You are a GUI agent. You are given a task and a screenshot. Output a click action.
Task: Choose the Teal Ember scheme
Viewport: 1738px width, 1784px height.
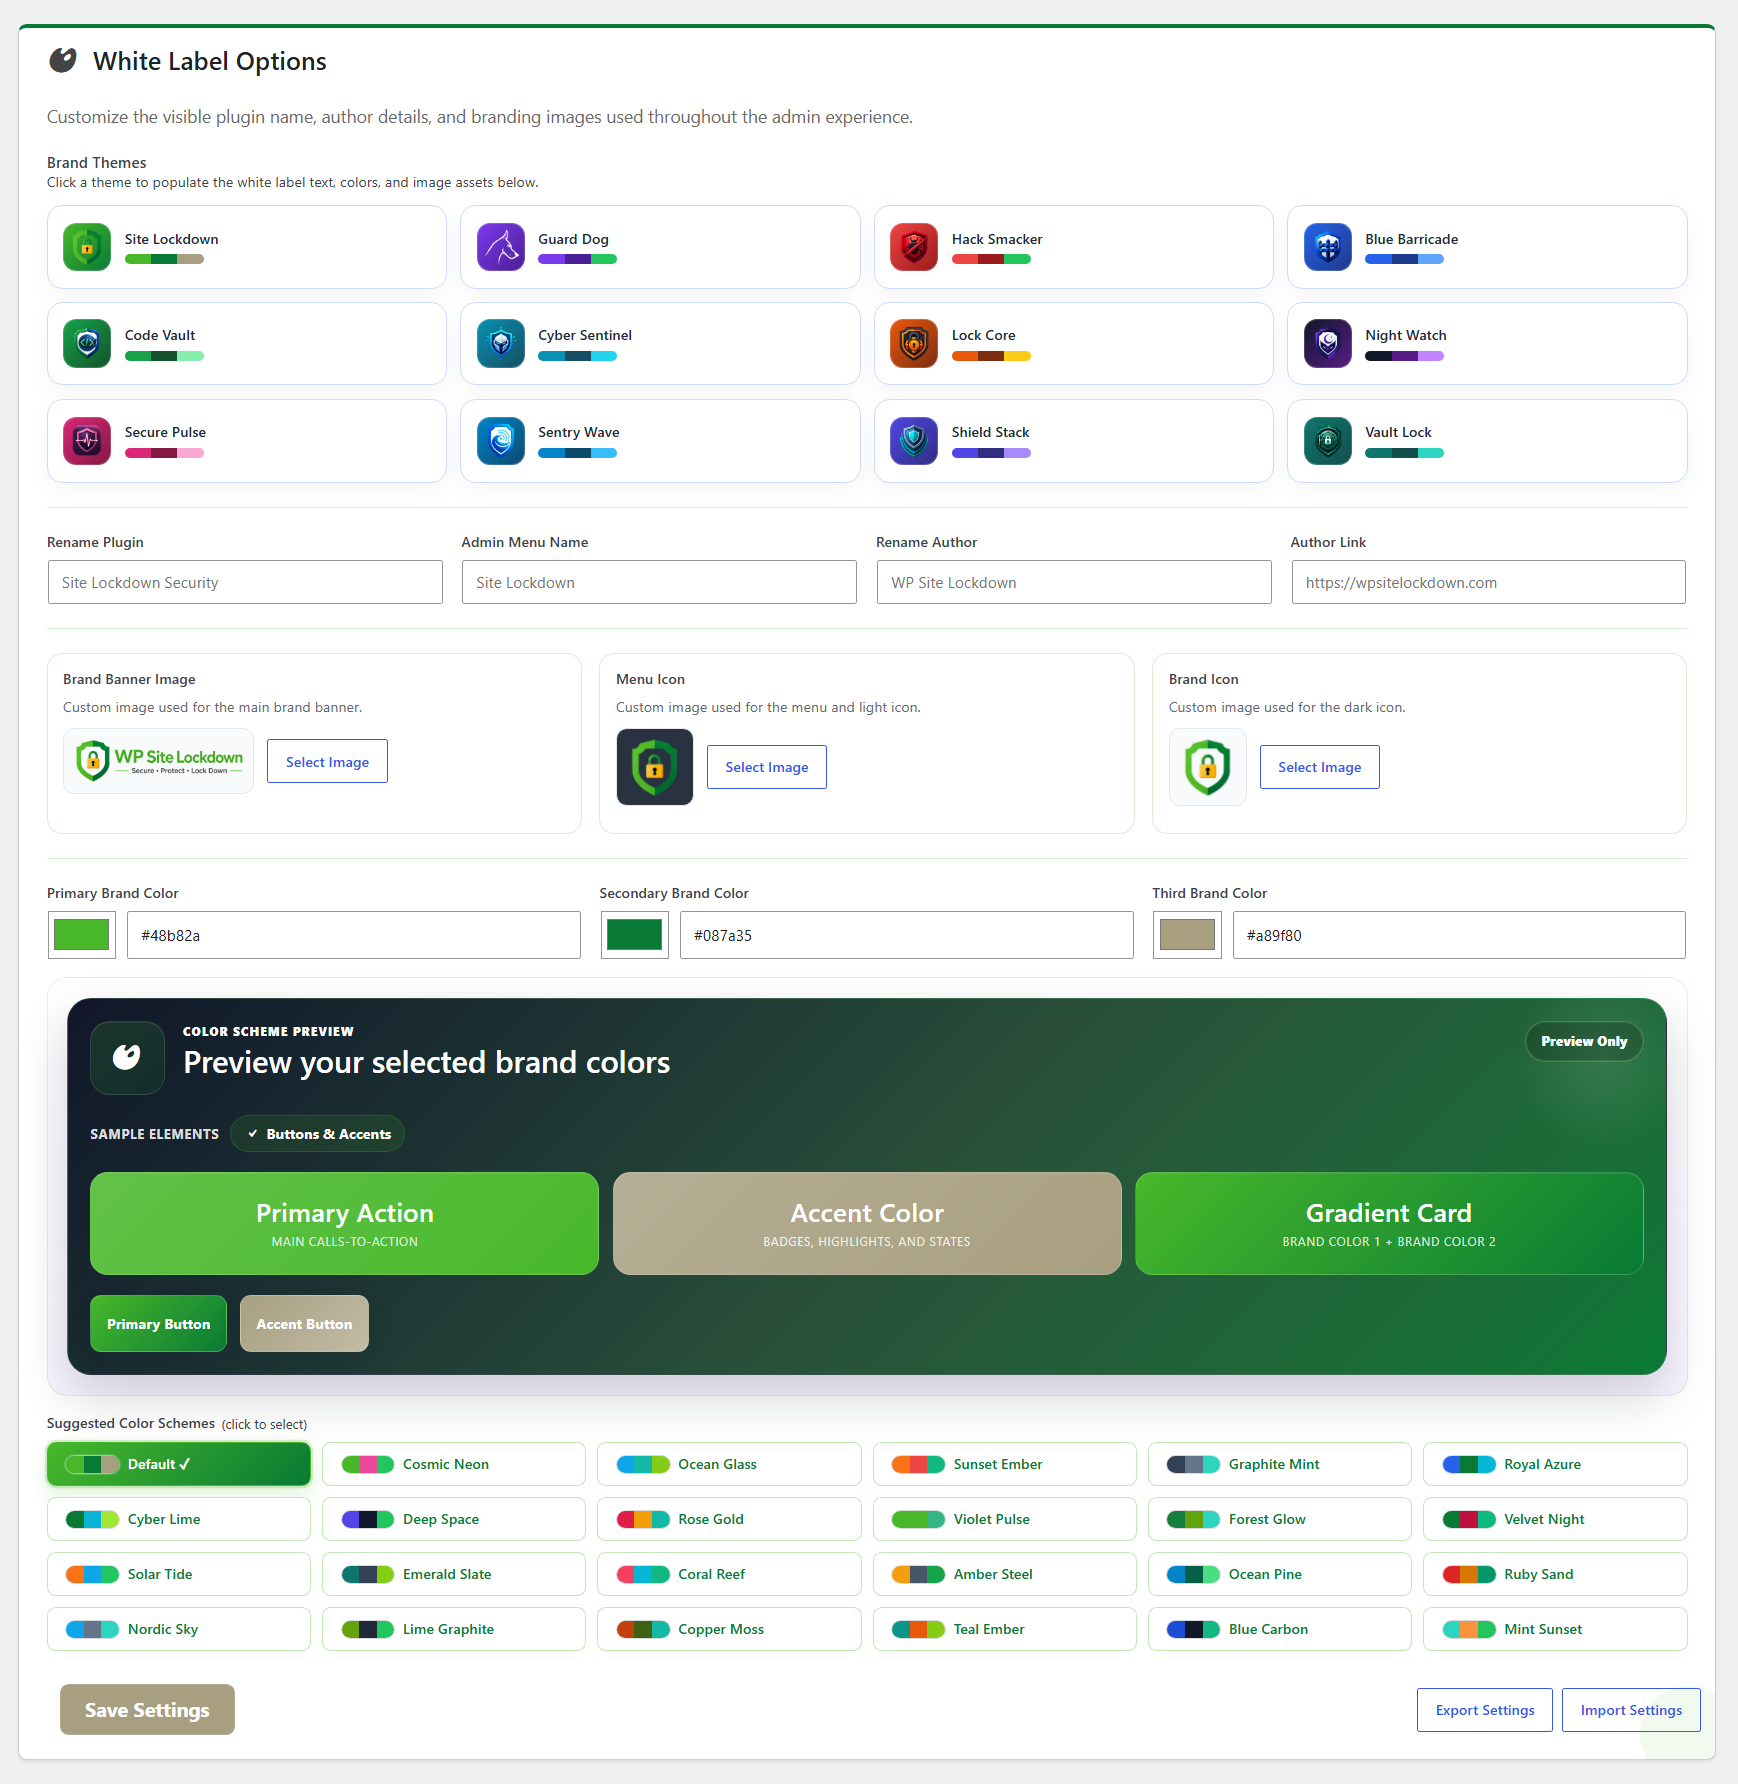point(1005,1629)
